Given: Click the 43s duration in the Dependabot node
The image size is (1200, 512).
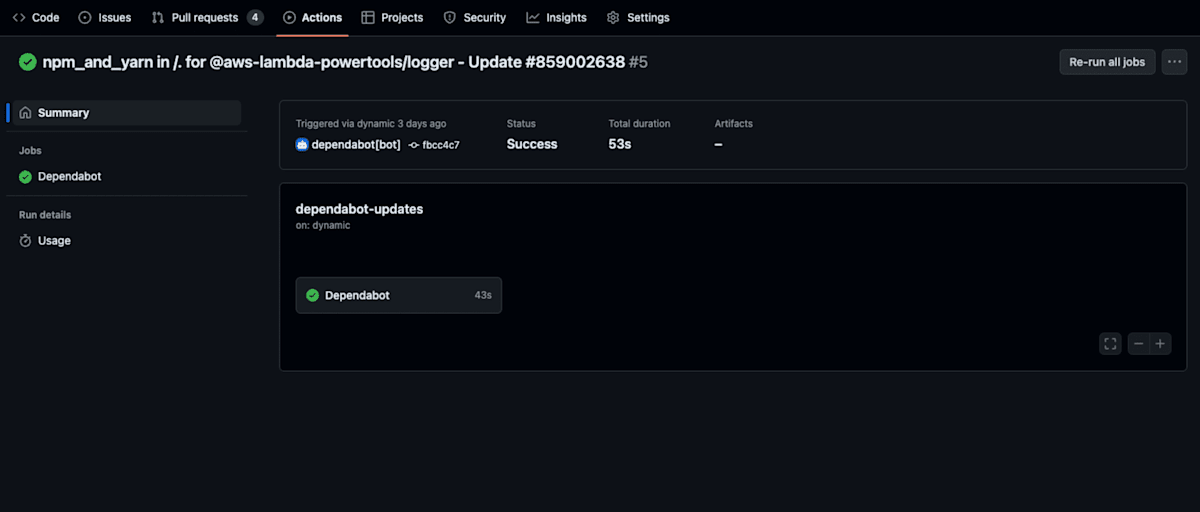Looking at the screenshot, I should click(483, 295).
